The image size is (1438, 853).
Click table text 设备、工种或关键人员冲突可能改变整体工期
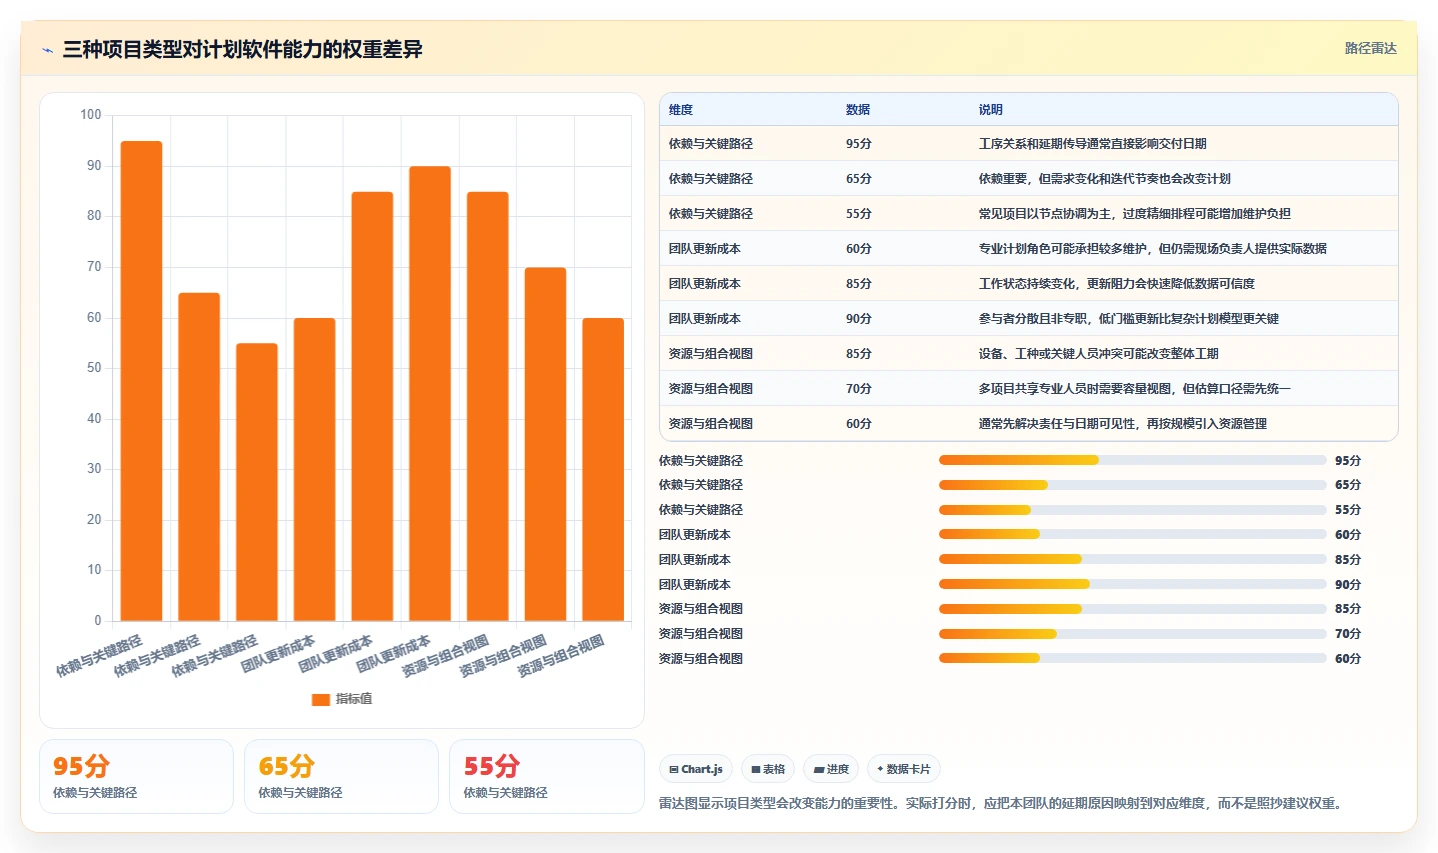1098,354
